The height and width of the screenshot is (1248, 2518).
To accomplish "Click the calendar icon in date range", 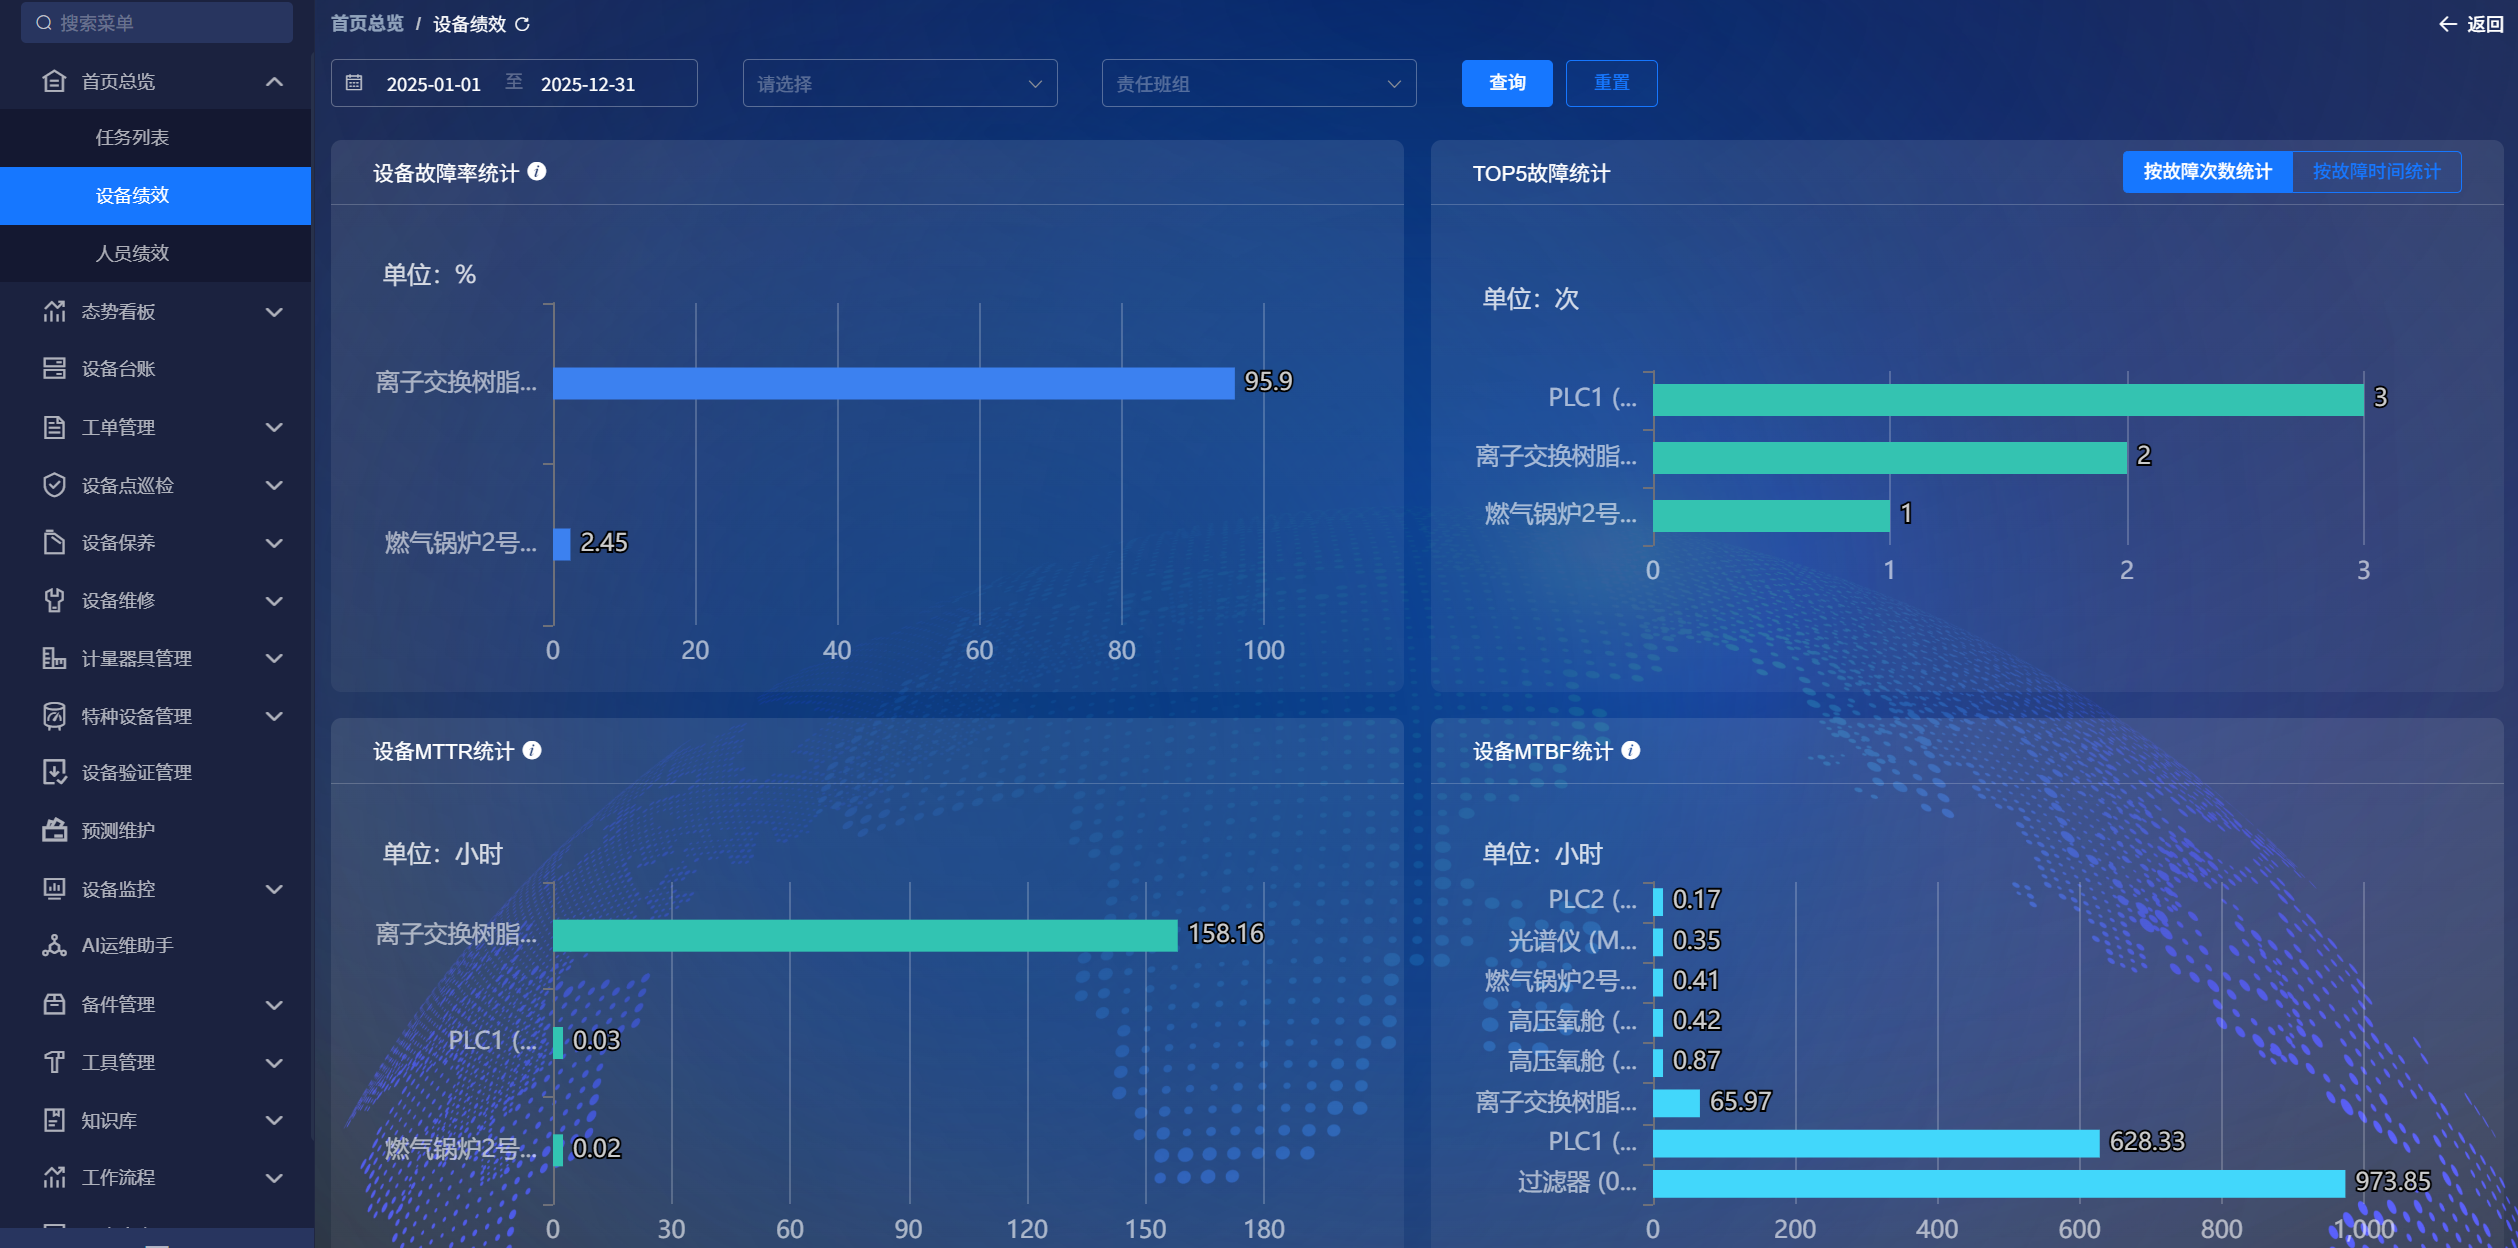I will coord(354,83).
